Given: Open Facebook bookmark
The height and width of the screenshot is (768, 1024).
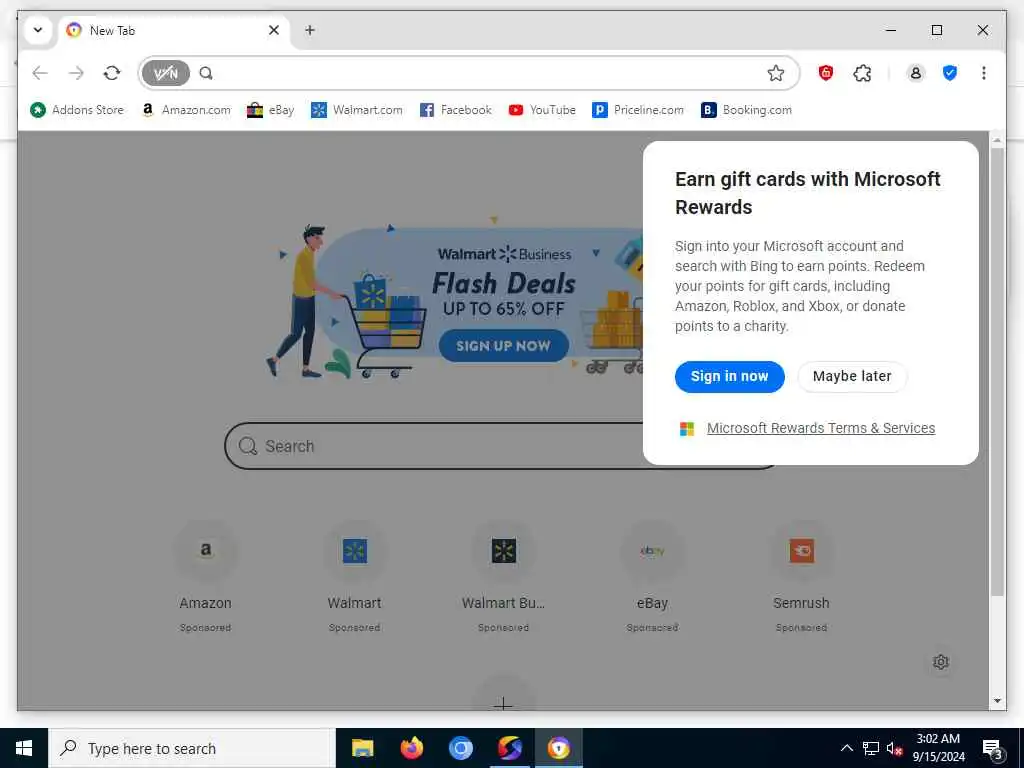Looking at the screenshot, I should [x=456, y=110].
